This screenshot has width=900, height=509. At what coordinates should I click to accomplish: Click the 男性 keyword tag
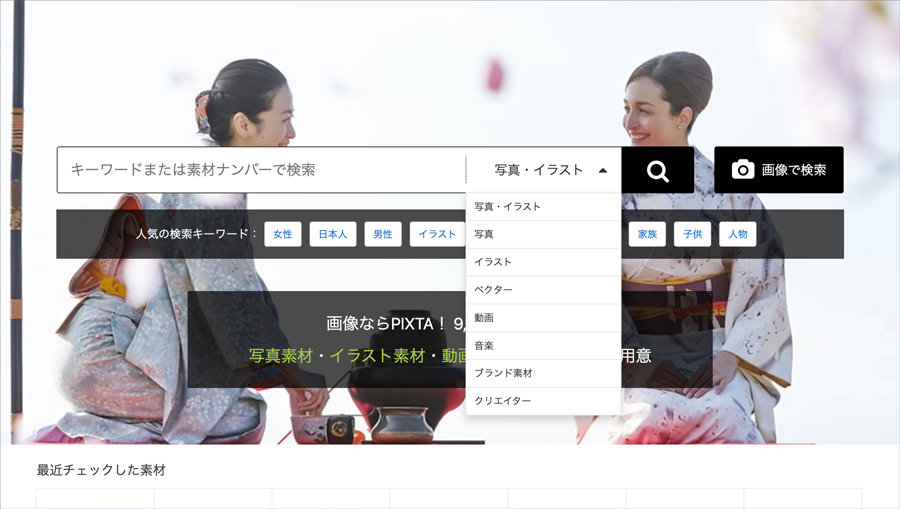(x=383, y=234)
